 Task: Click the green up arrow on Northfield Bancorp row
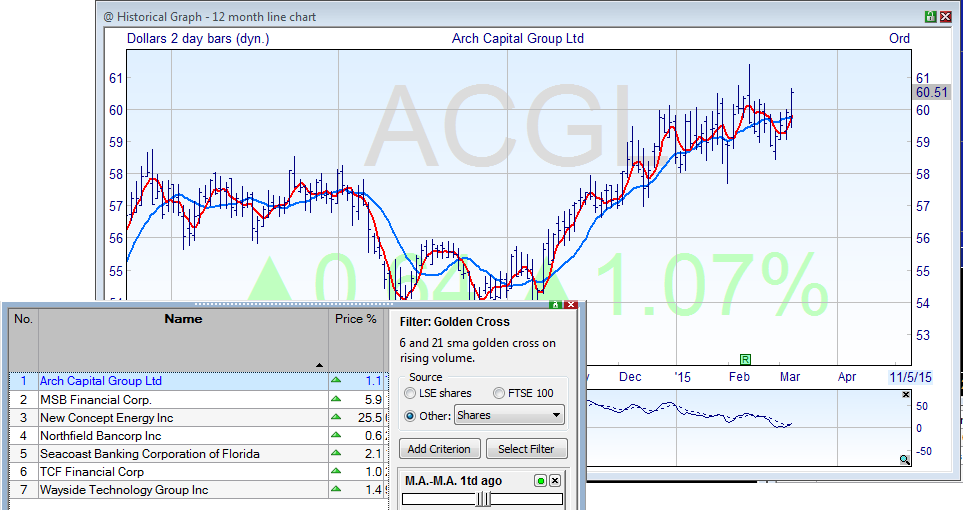coord(336,435)
